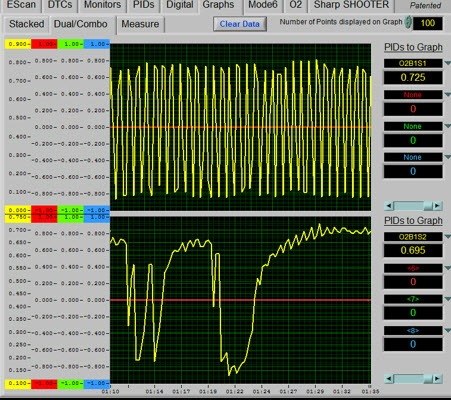Viewport: 451px width, 400px height.
Task: Click upper graph green min scale -1.00
Action: pos(70,210)
